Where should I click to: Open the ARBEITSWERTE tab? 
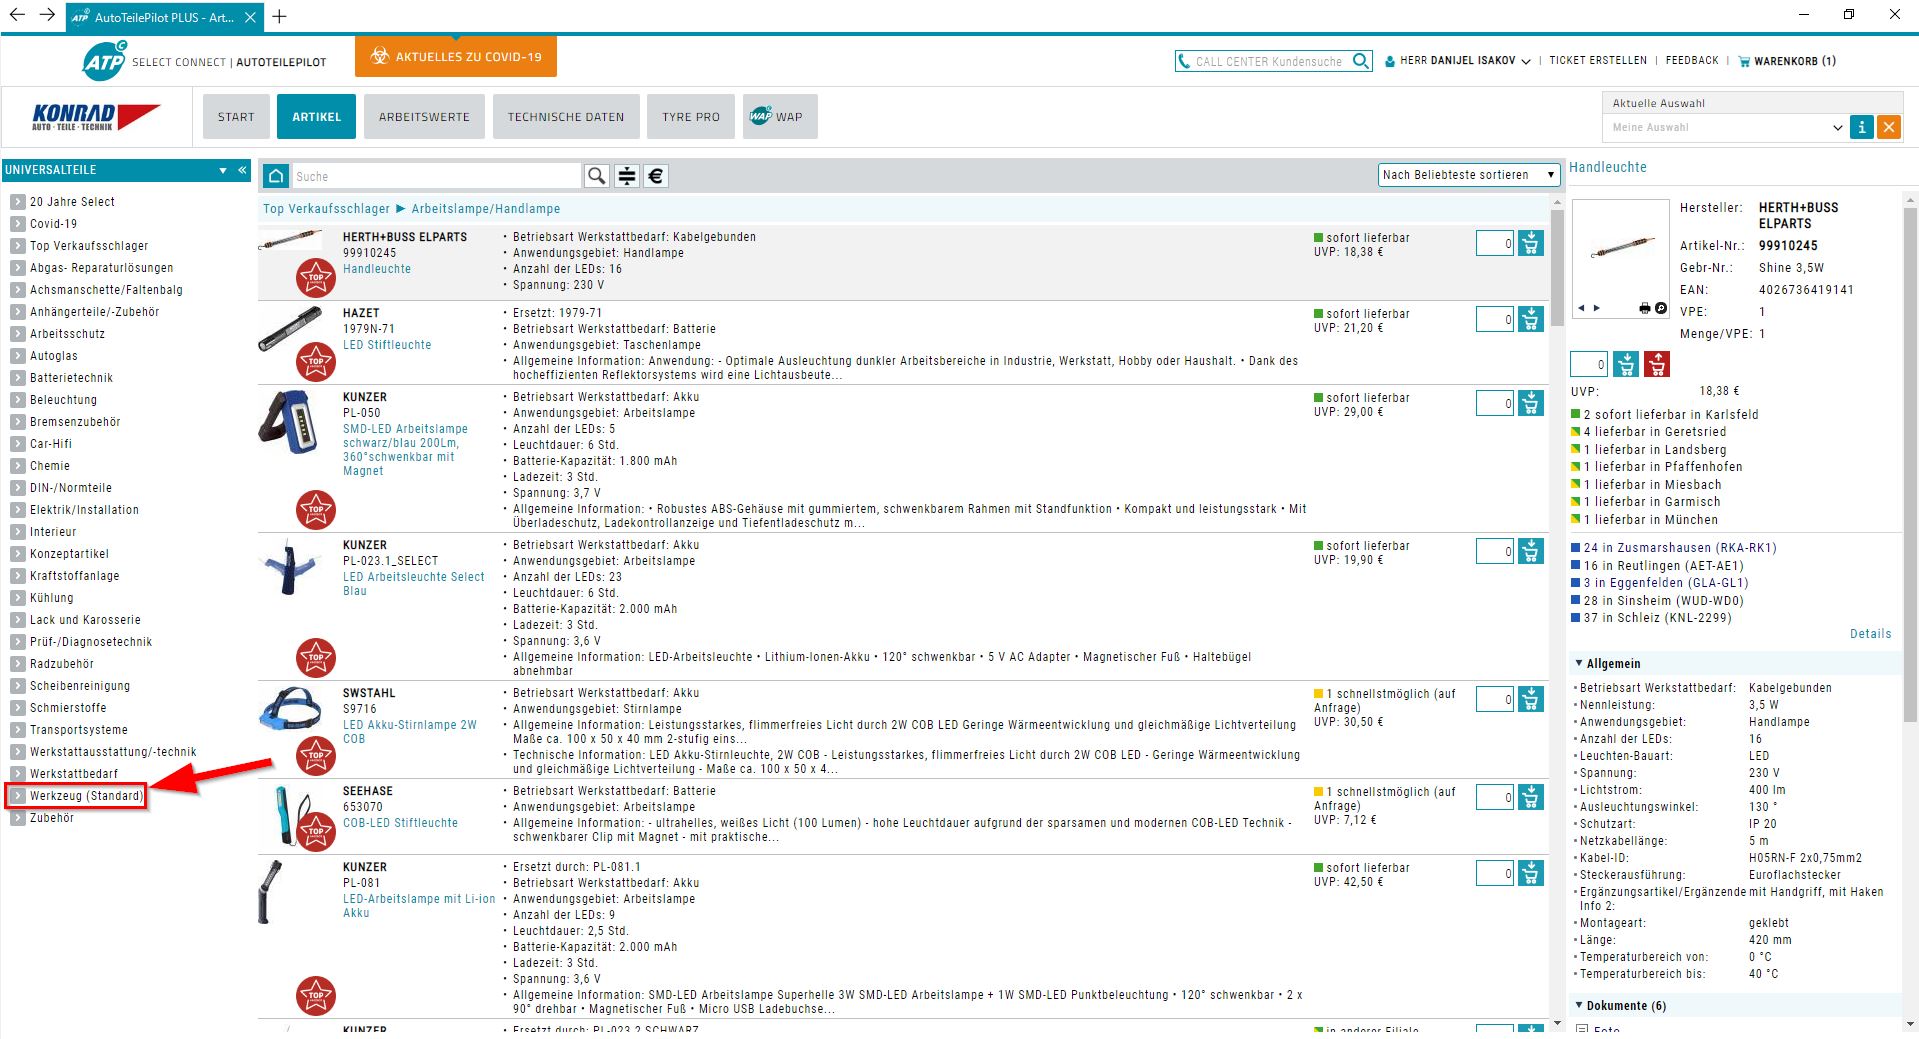(424, 117)
